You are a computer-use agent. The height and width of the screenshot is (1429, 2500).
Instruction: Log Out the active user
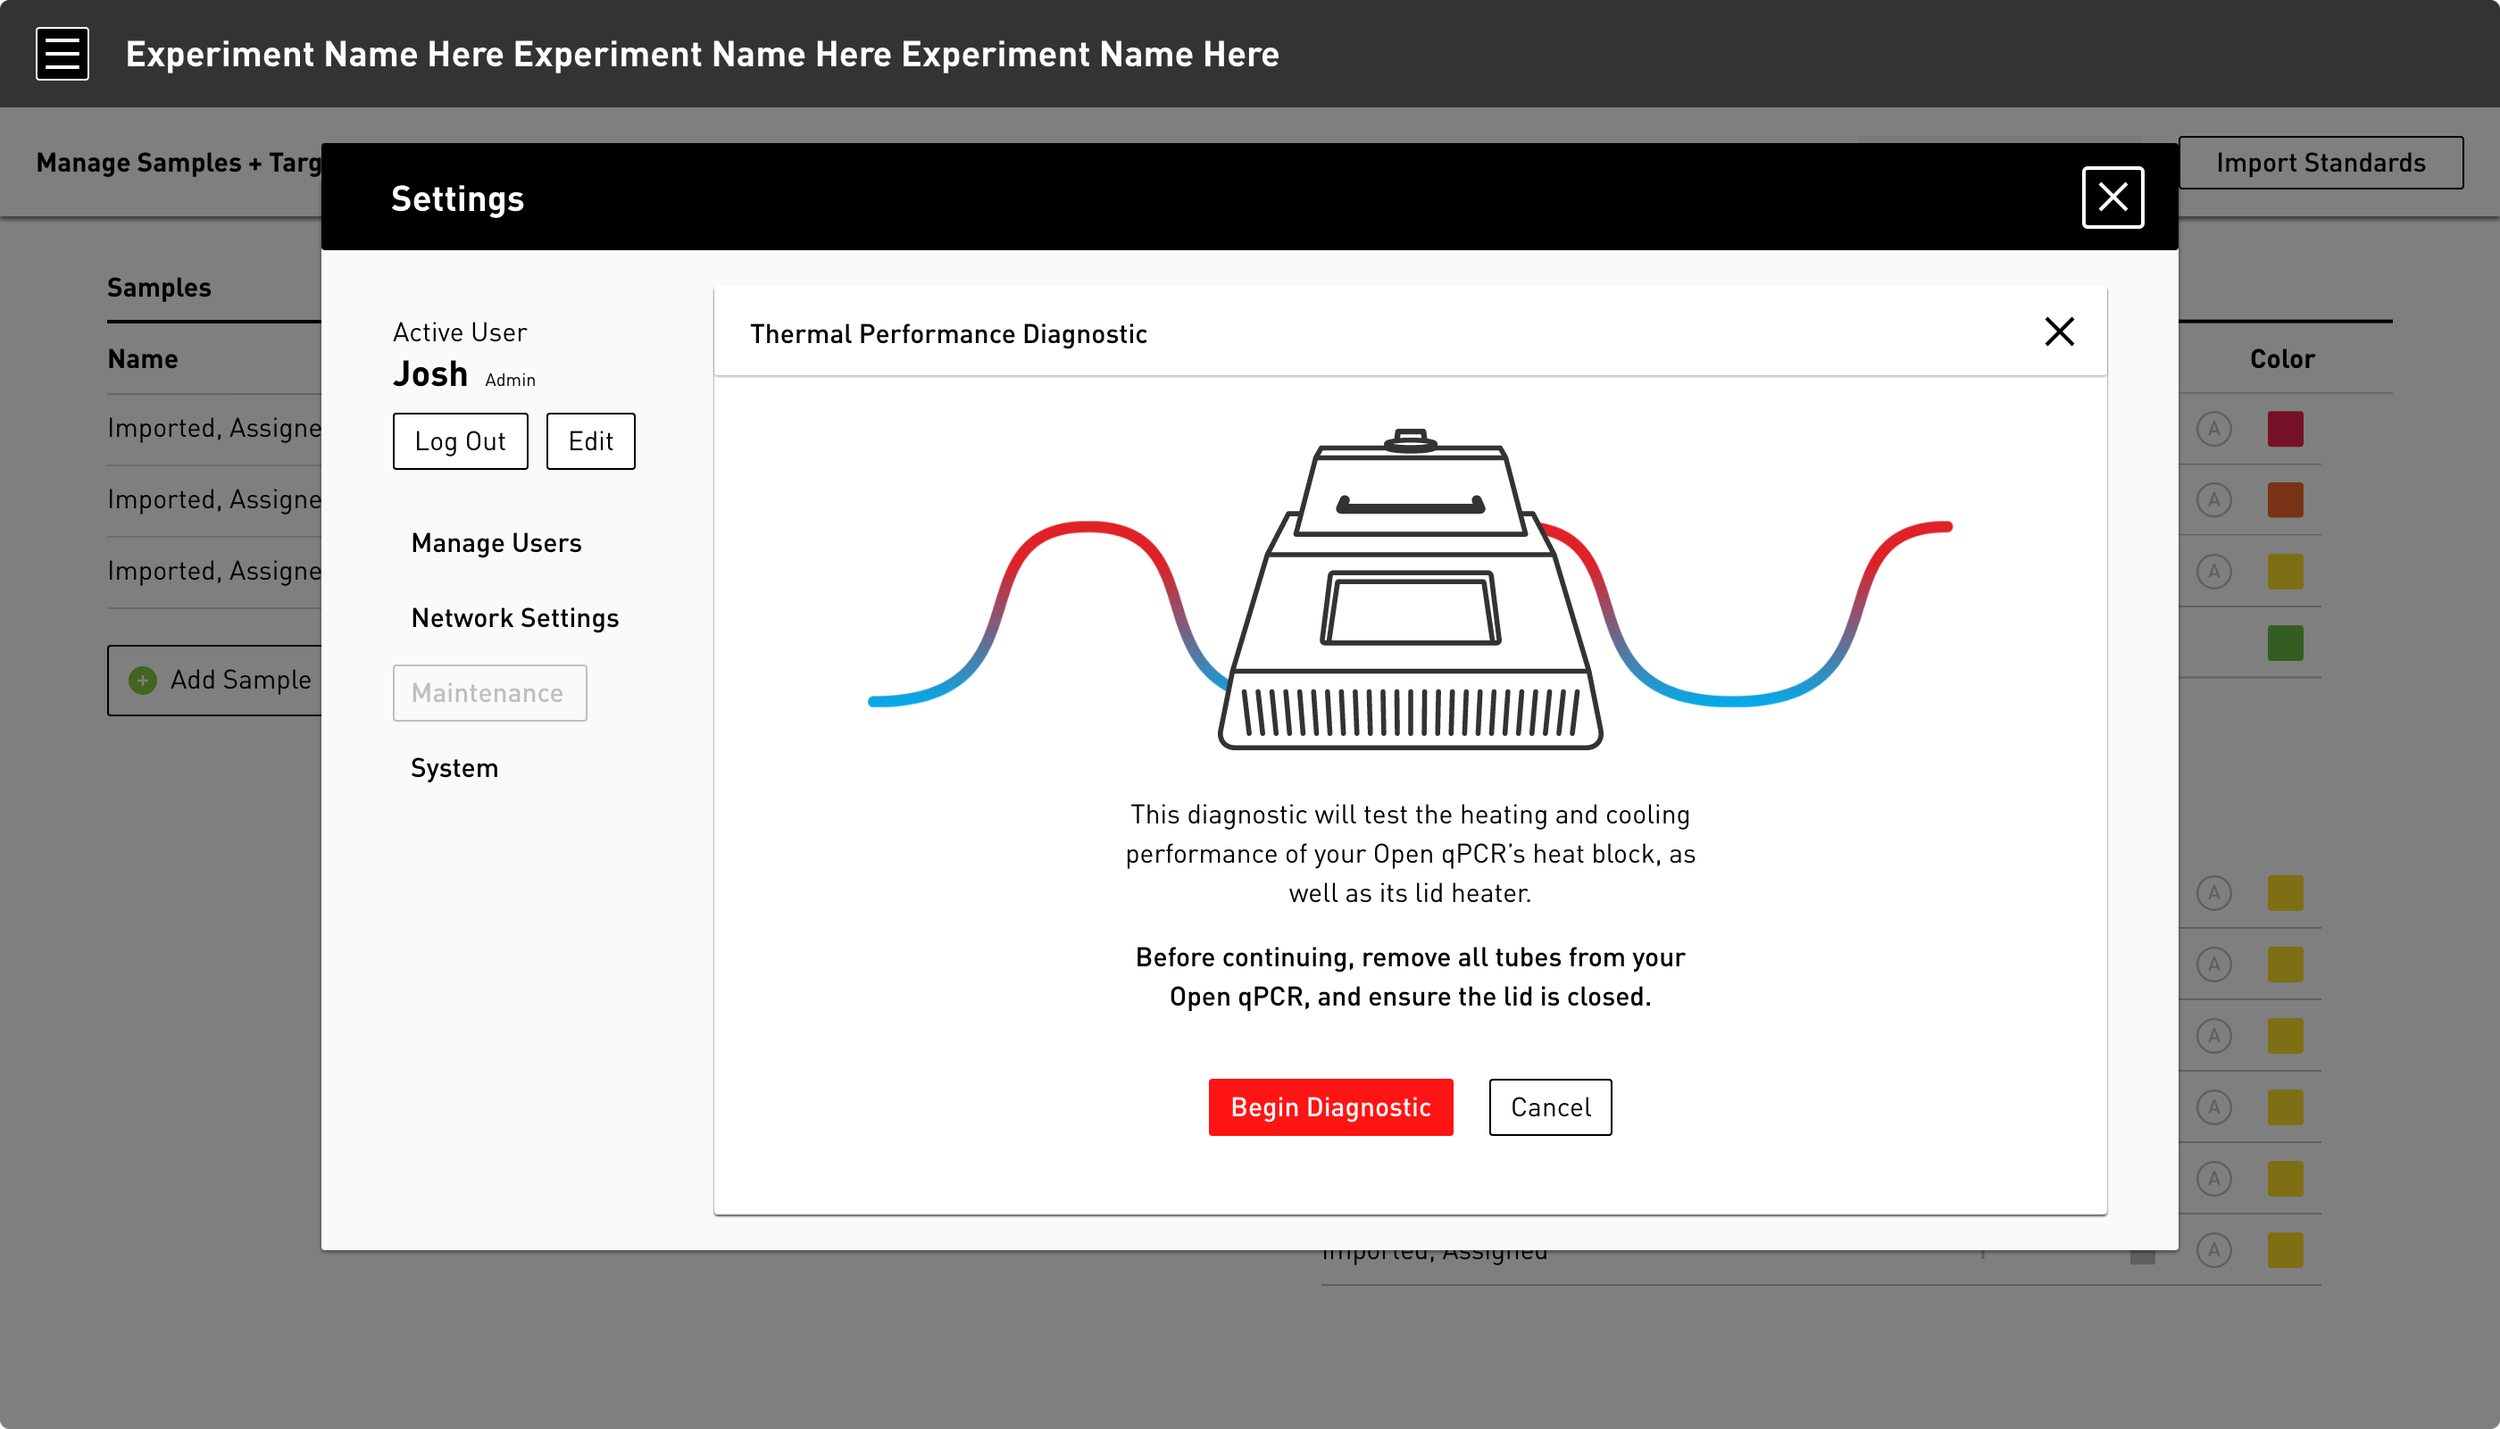pyautogui.click(x=460, y=441)
